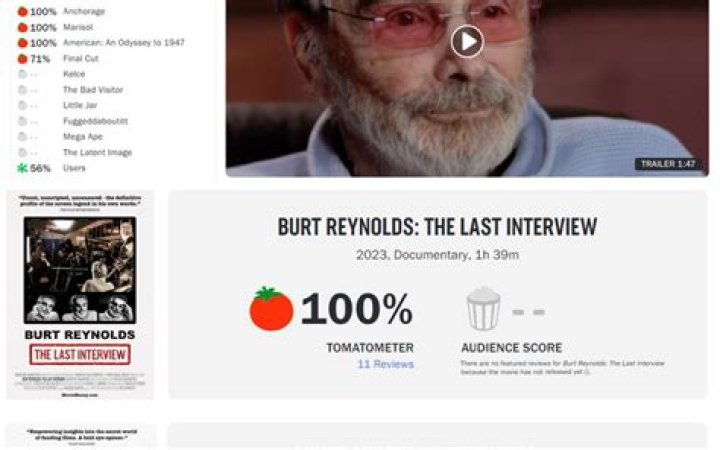Viewport: 720px width, 450px height.
Task: Open Mega Ape list entry
Action: pyautogui.click(x=83, y=136)
